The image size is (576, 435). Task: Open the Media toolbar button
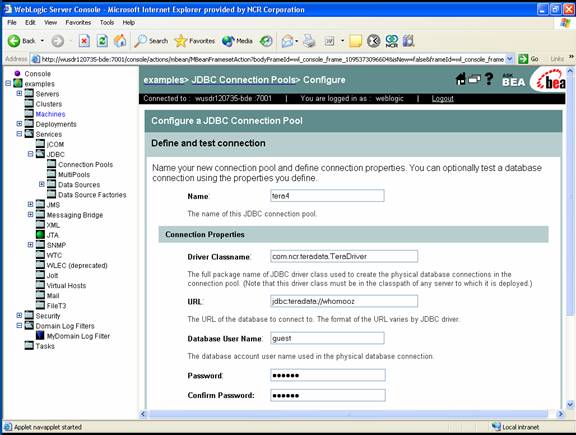[237, 41]
